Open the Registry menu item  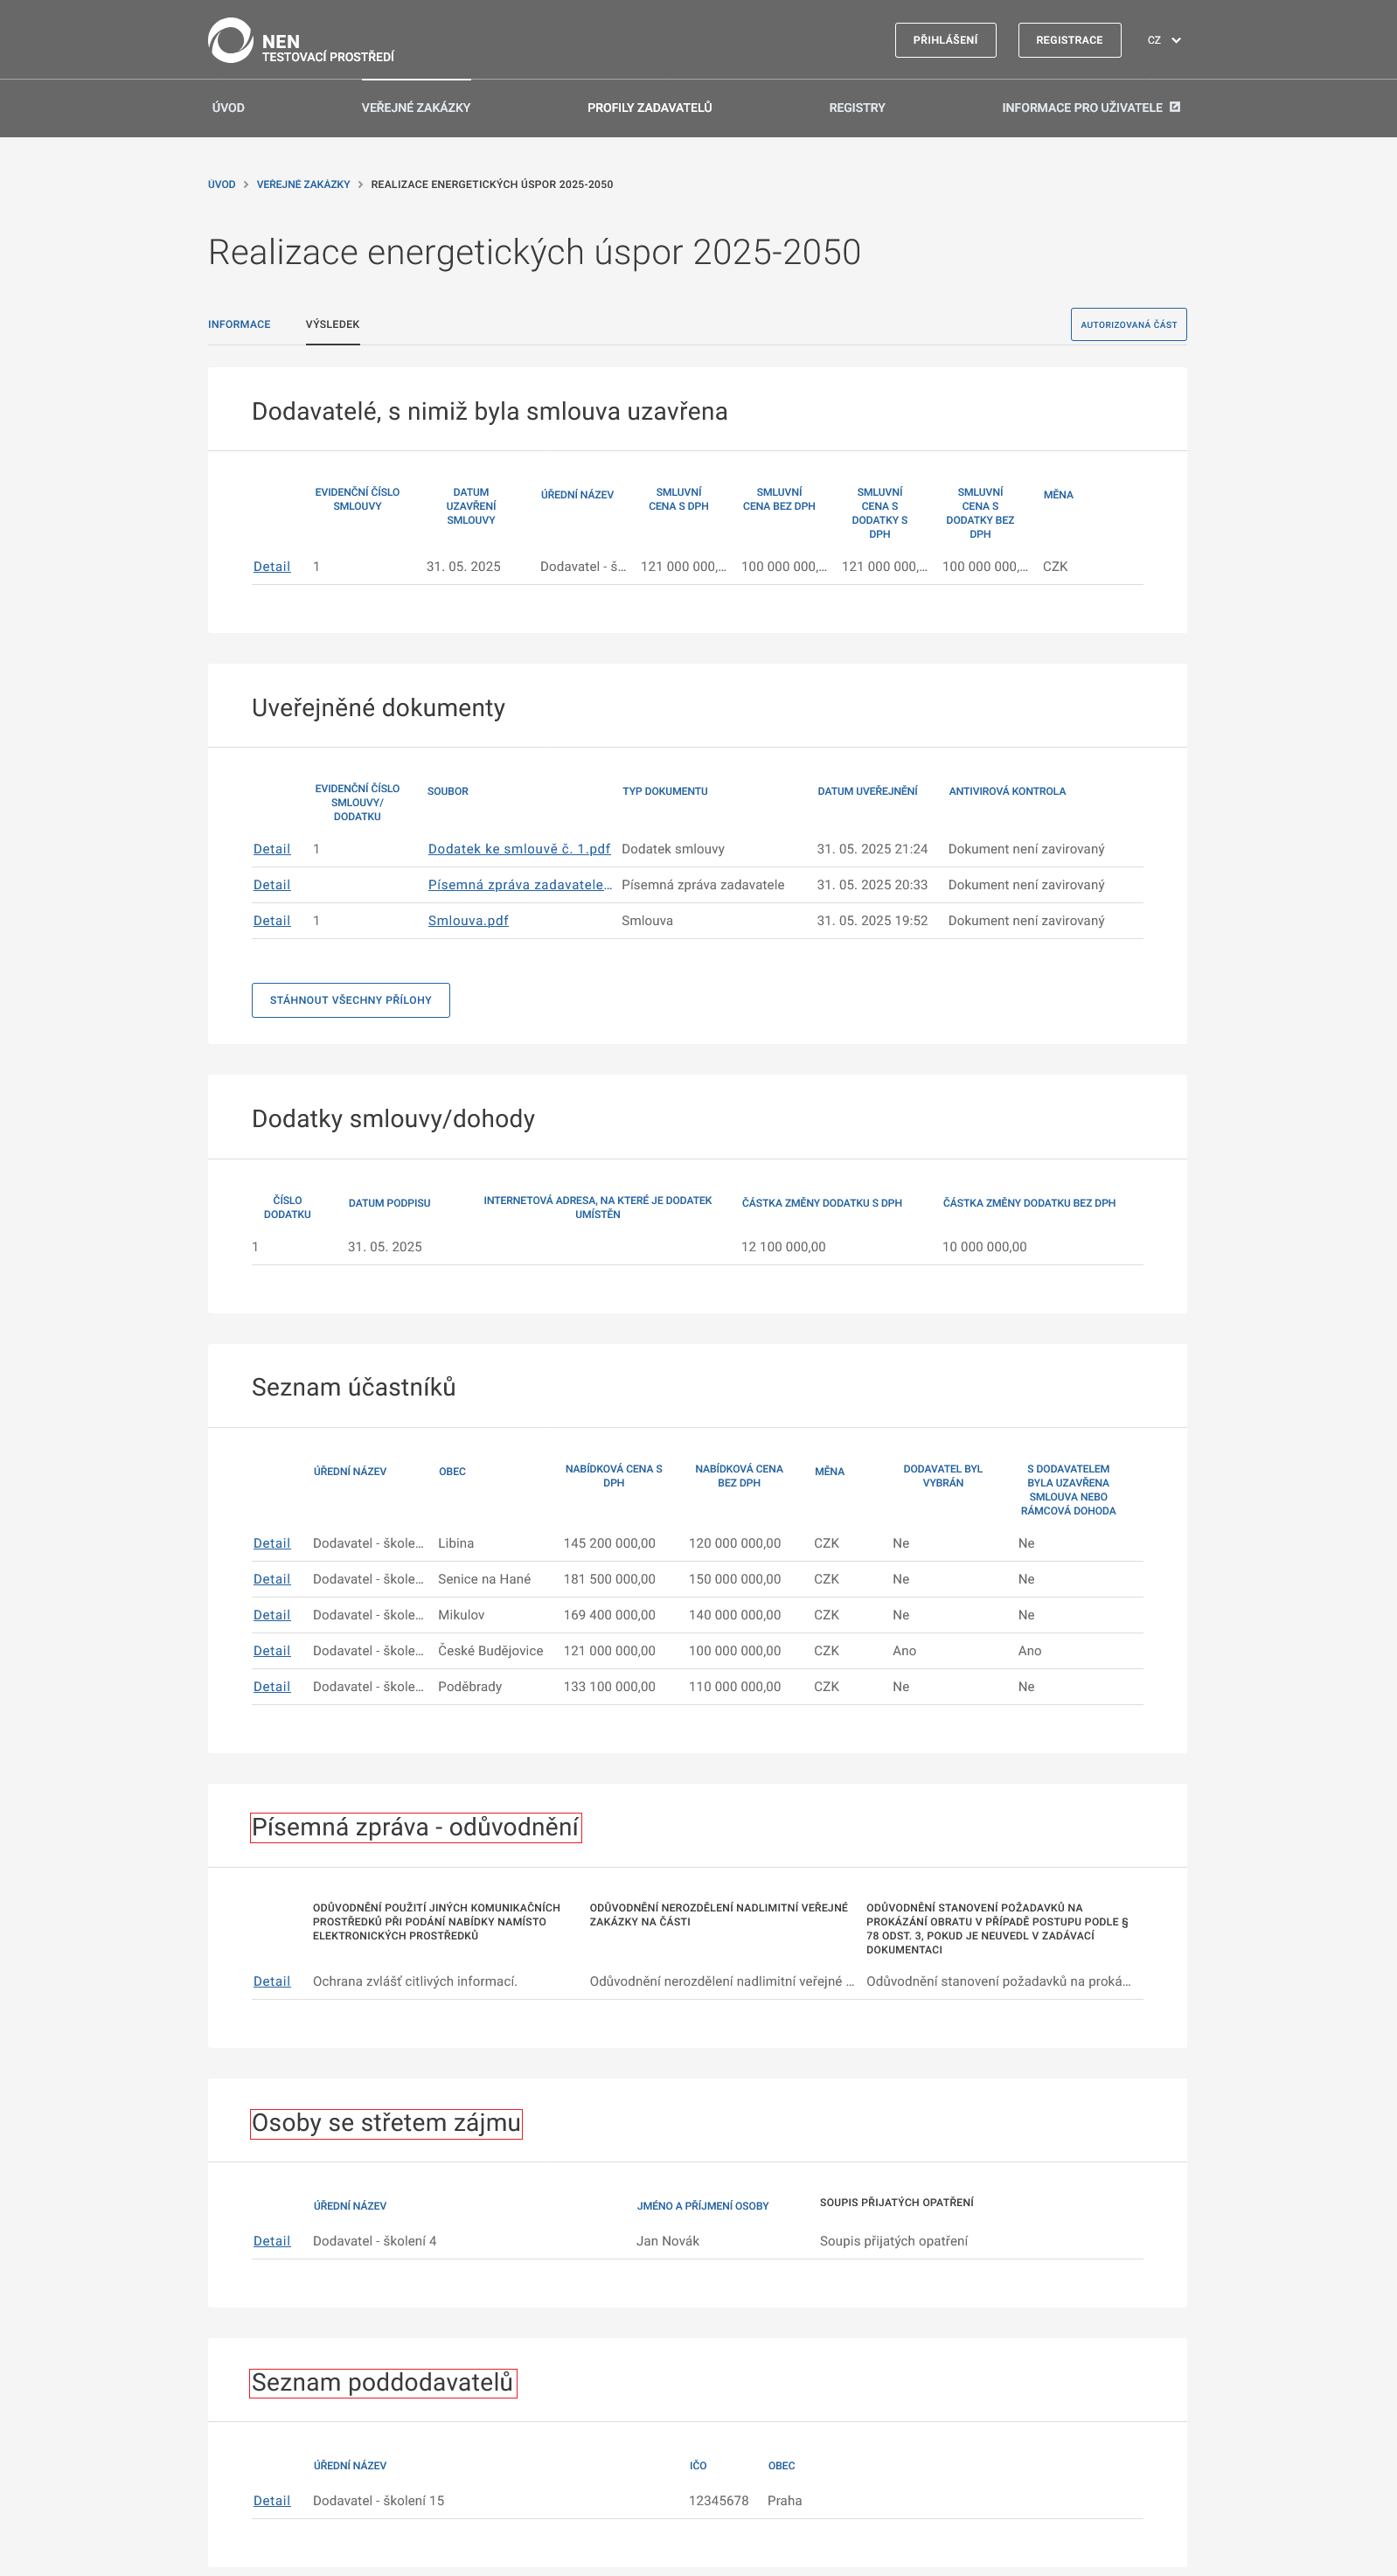coord(857,108)
